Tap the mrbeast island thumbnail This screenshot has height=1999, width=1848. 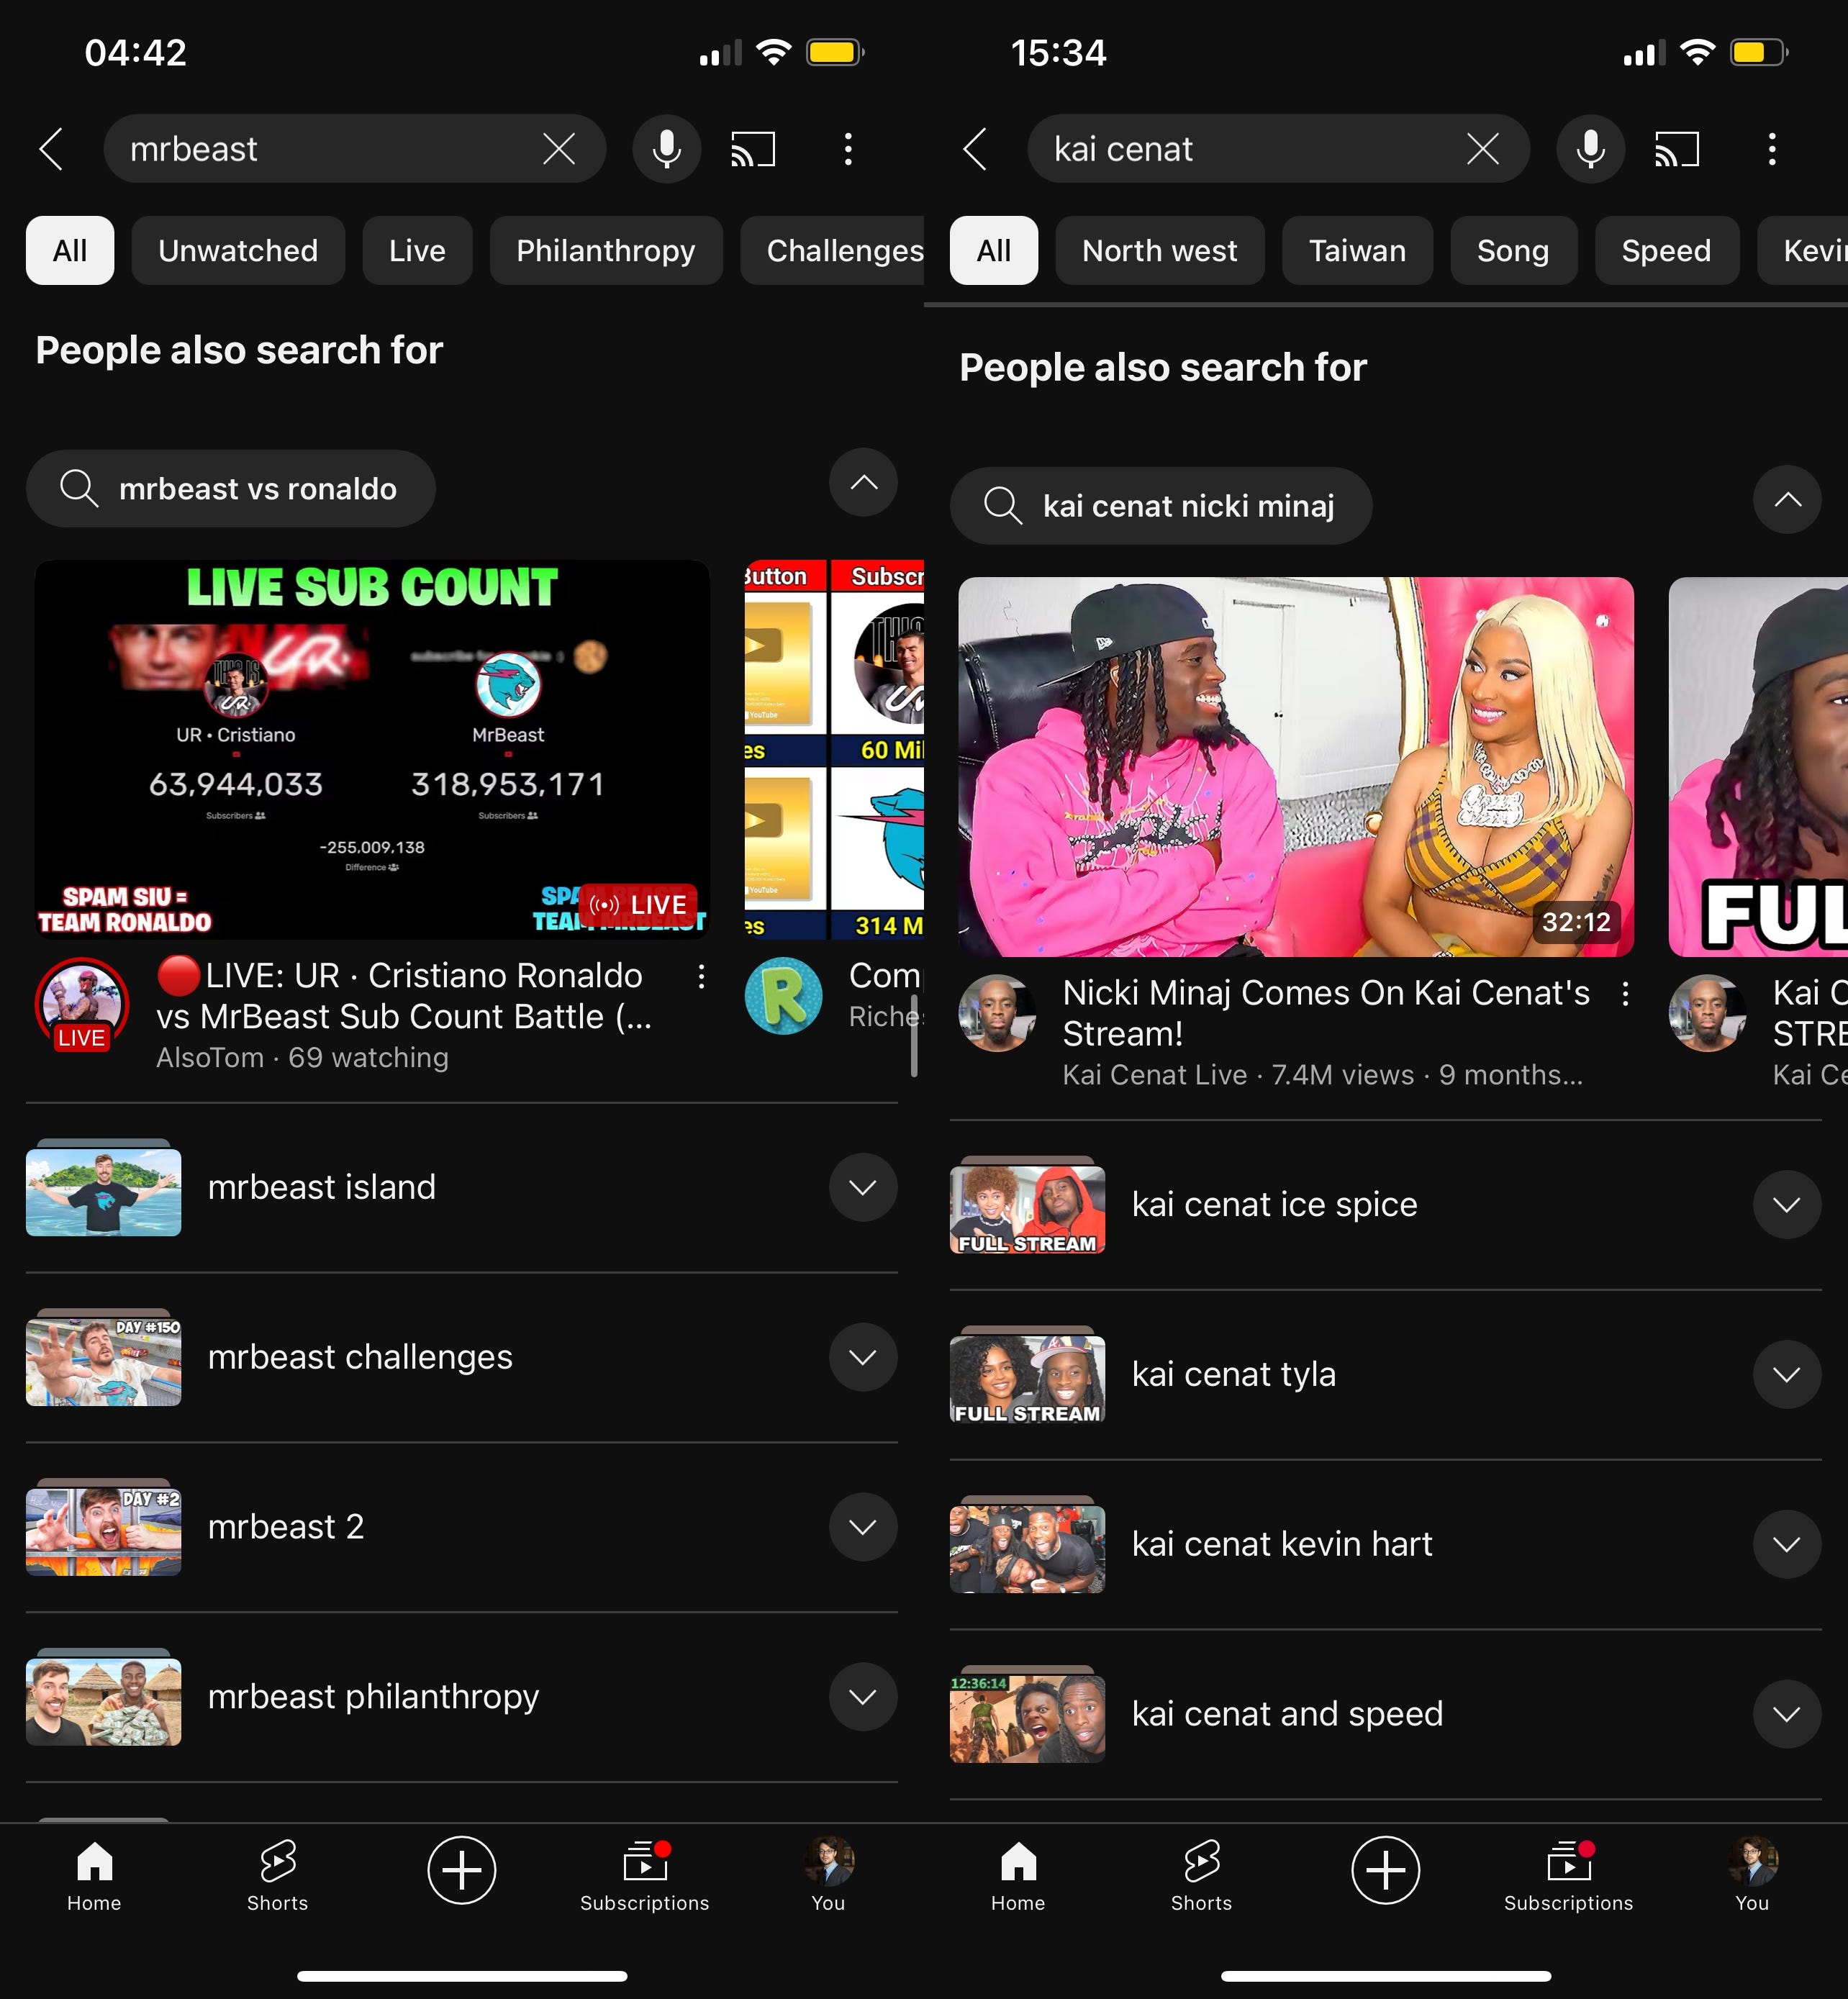104,1188
